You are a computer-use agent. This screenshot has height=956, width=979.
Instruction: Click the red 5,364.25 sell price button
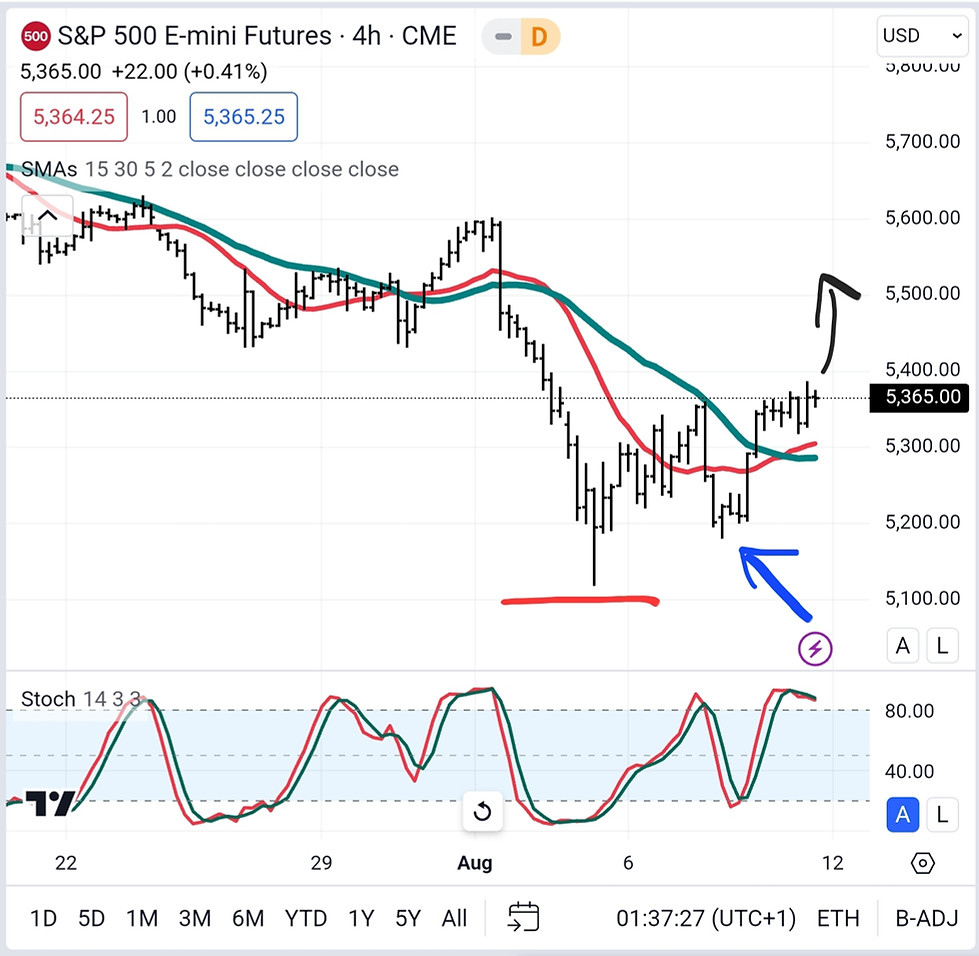tap(74, 117)
